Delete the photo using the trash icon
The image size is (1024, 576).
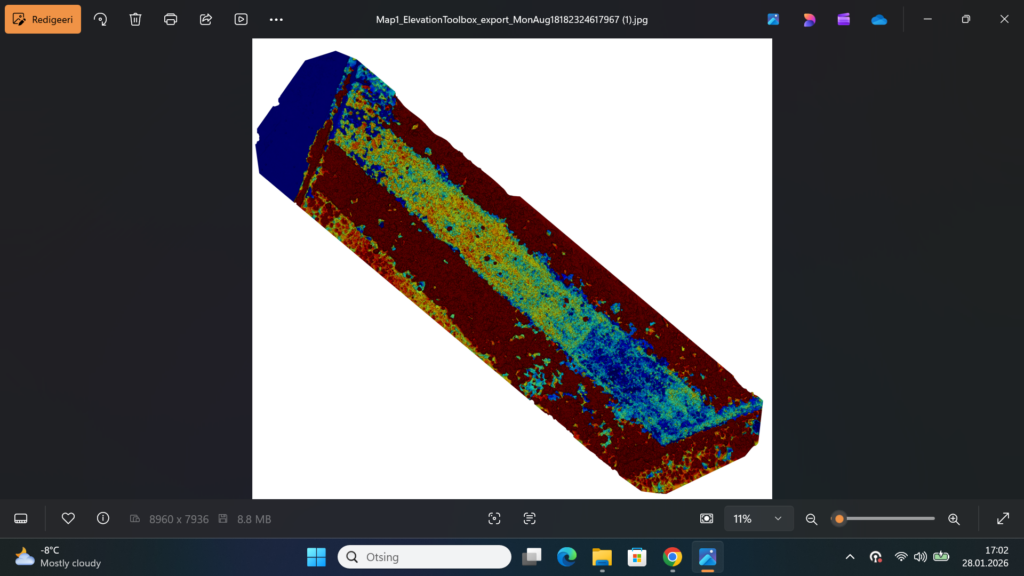tap(135, 19)
